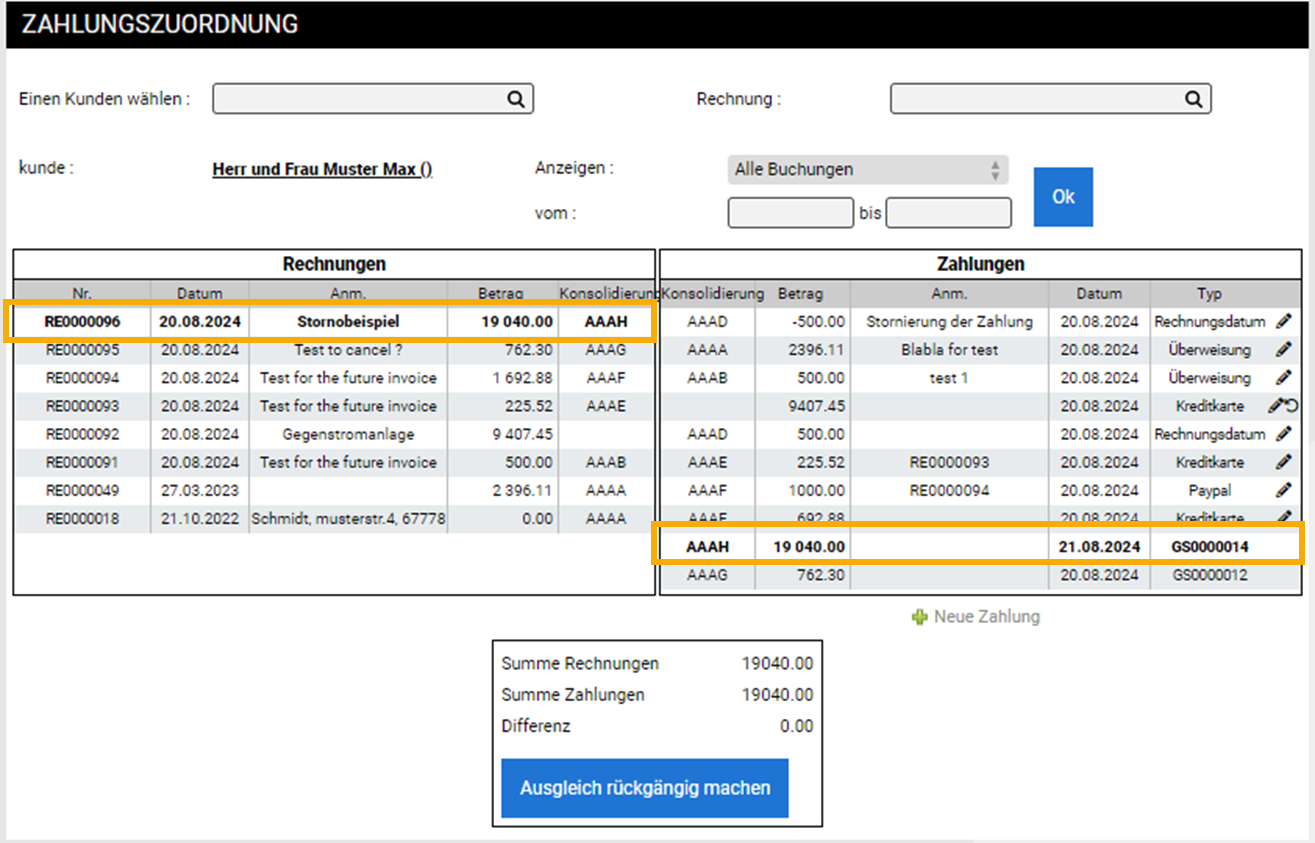
Task: Click Betrag column header in Rechnungen
Action: [x=500, y=294]
